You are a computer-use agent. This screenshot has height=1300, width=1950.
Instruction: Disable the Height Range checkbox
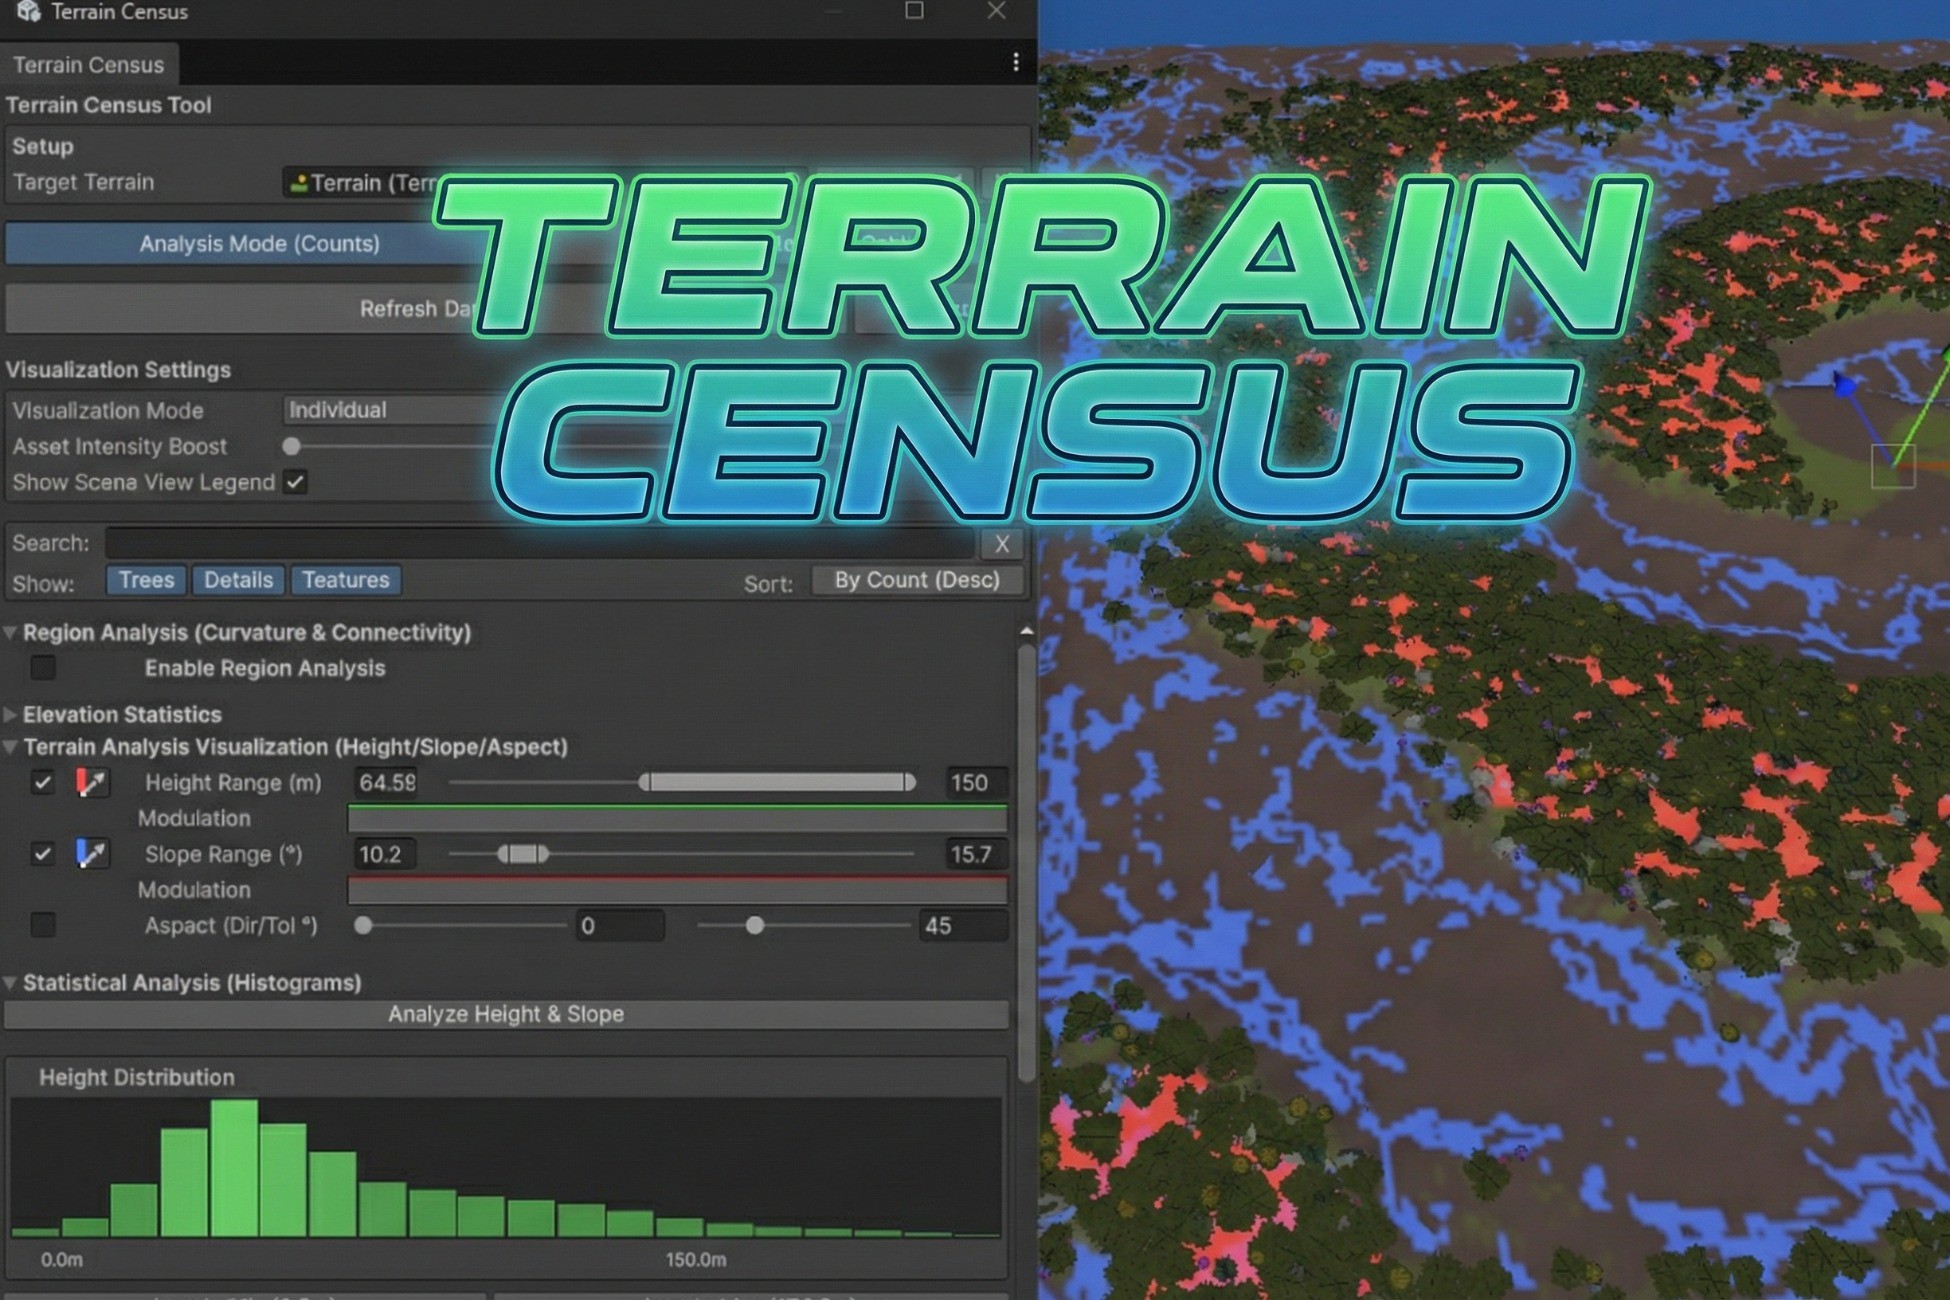[43, 783]
